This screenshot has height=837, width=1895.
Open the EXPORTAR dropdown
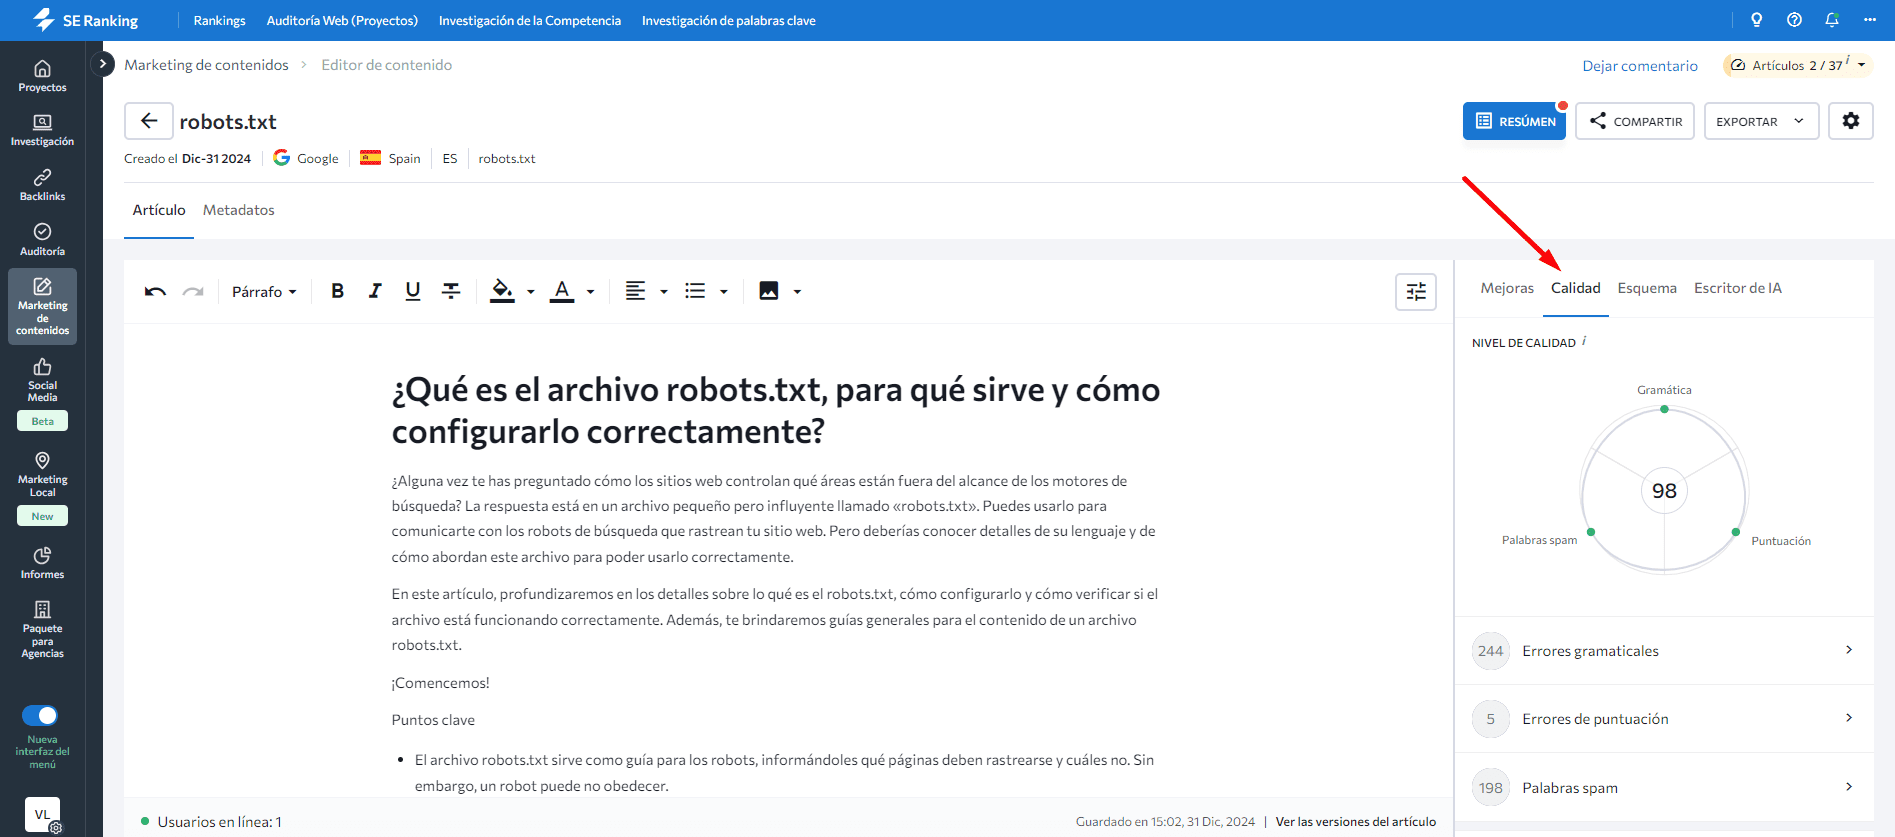click(x=1761, y=121)
